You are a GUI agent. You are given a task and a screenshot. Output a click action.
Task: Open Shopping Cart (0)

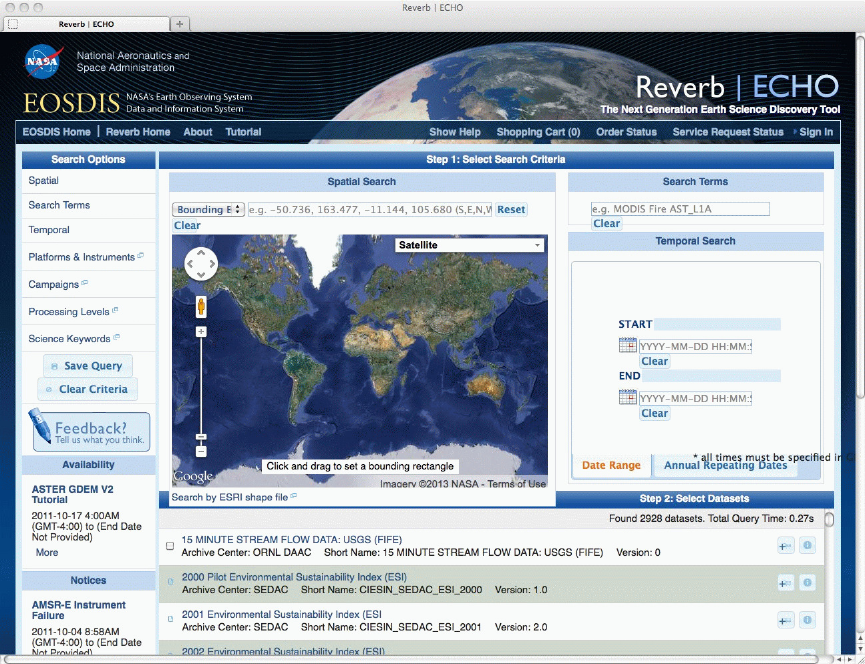pos(538,132)
